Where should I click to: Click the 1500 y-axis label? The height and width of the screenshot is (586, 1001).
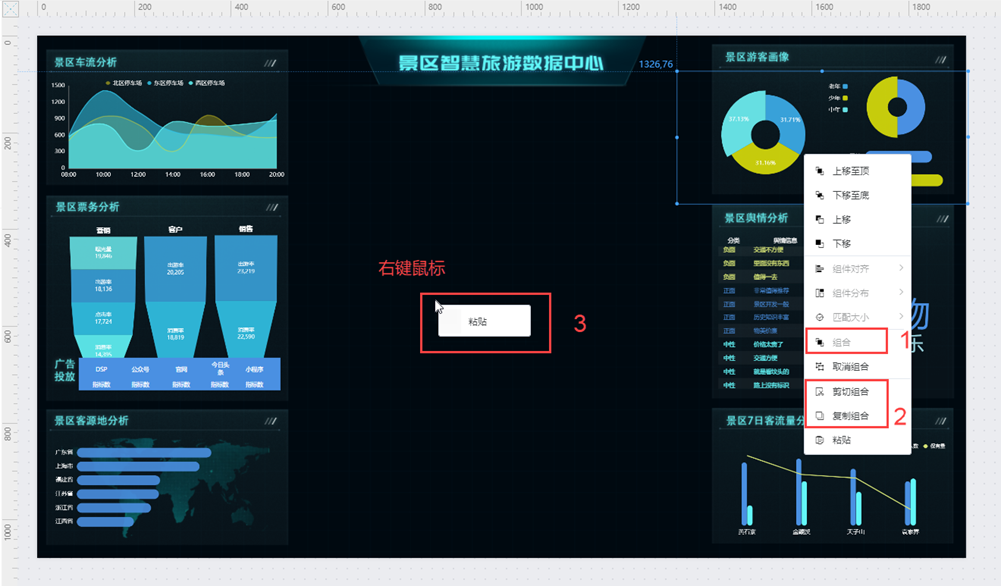[x=58, y=85]
